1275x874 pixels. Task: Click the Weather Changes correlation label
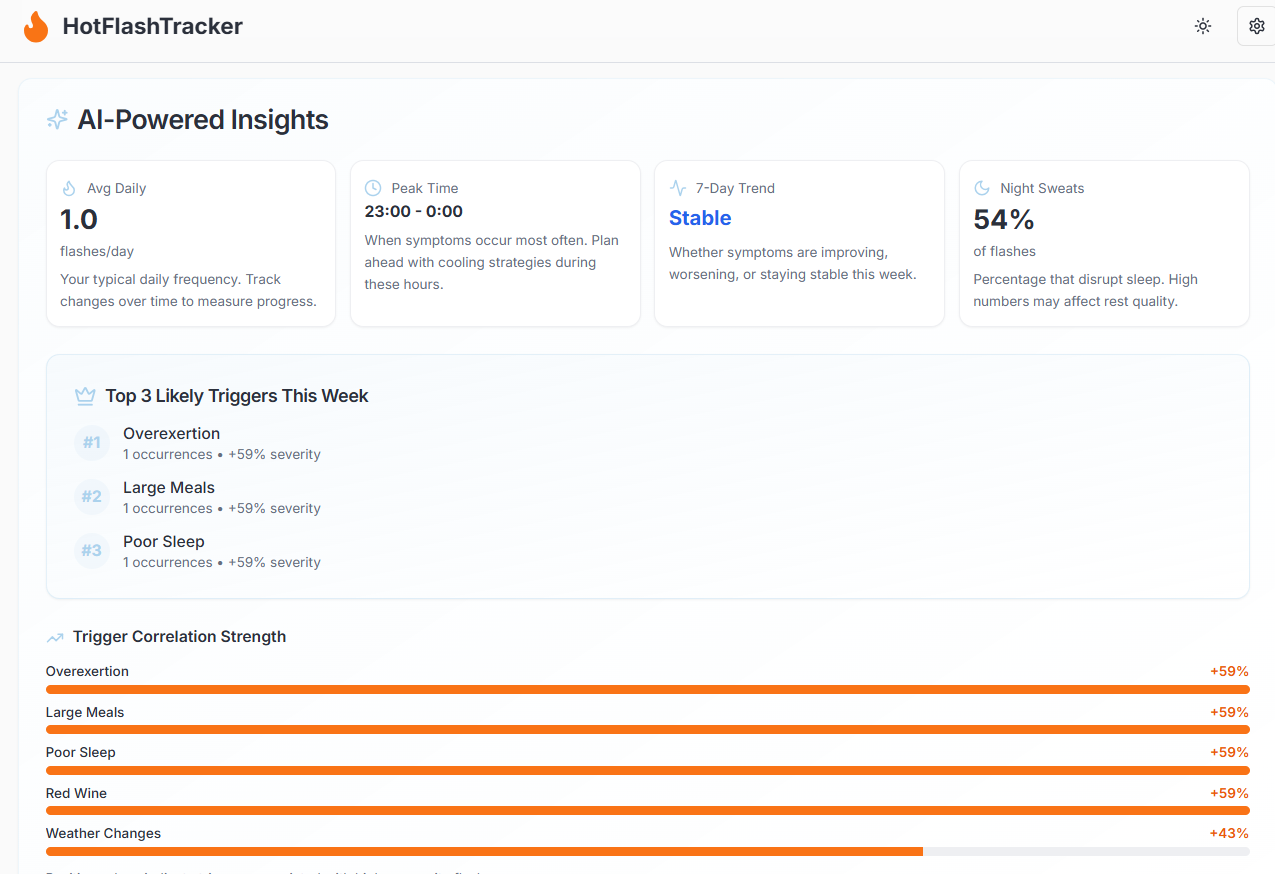click(x=103, y=833)
